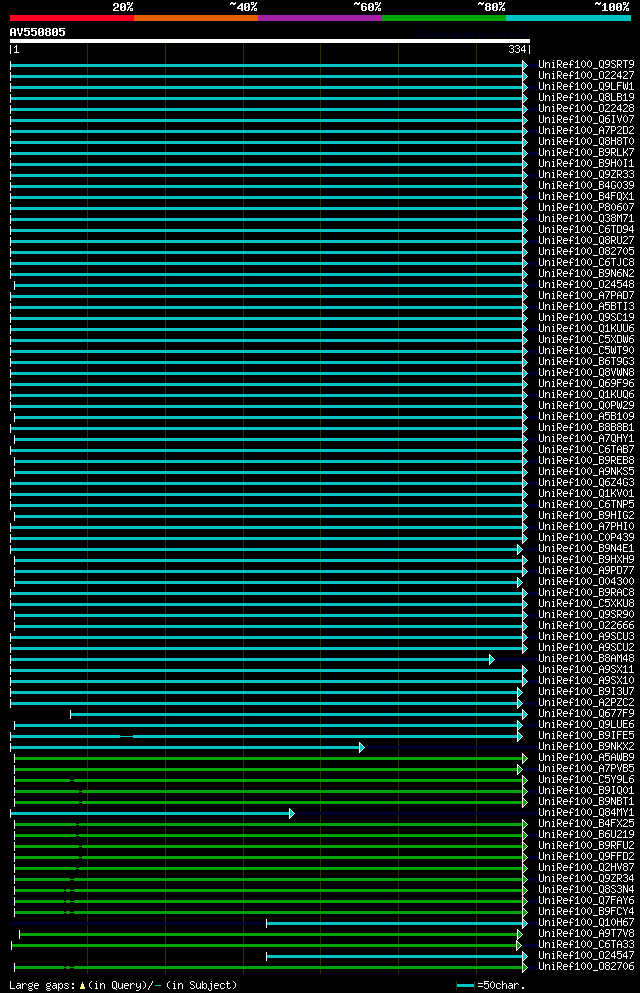Open hit UniRef100_Q9LFW1
The image size is (640, 993).
tap(586, 87)
